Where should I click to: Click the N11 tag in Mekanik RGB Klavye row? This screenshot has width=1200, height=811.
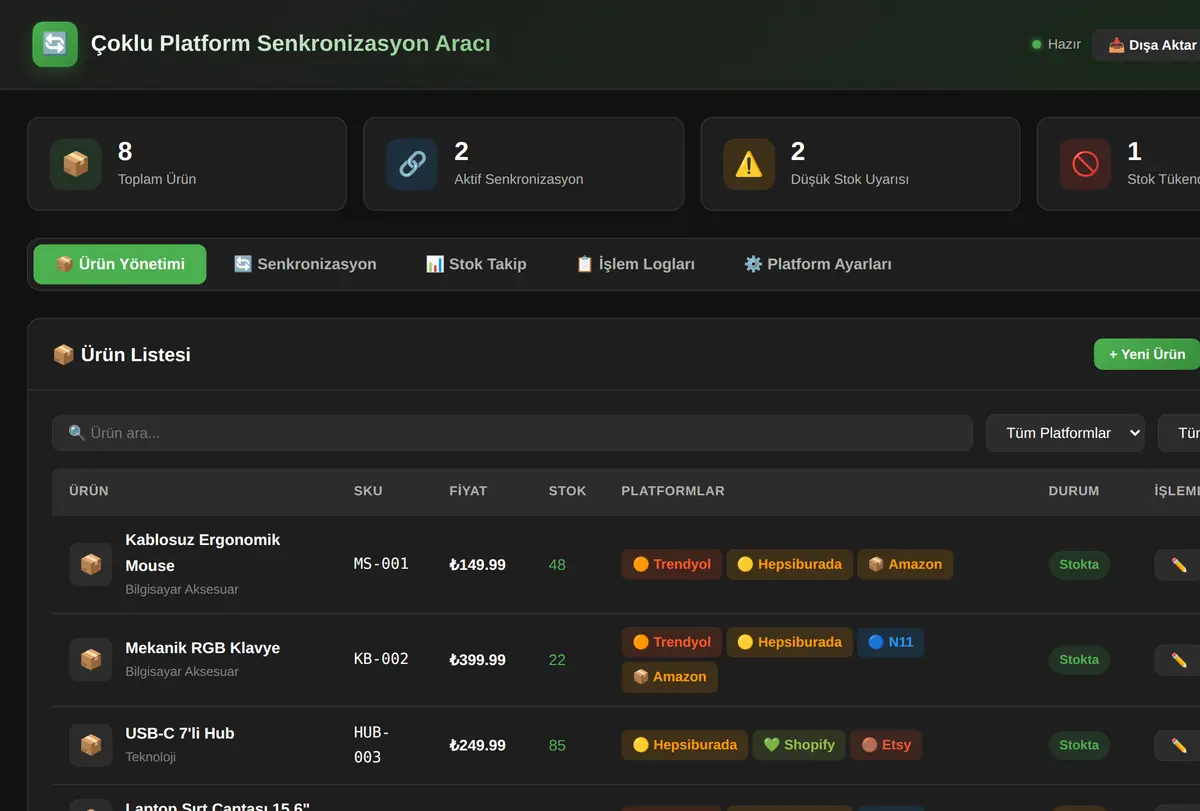click(x=891, y=642)
